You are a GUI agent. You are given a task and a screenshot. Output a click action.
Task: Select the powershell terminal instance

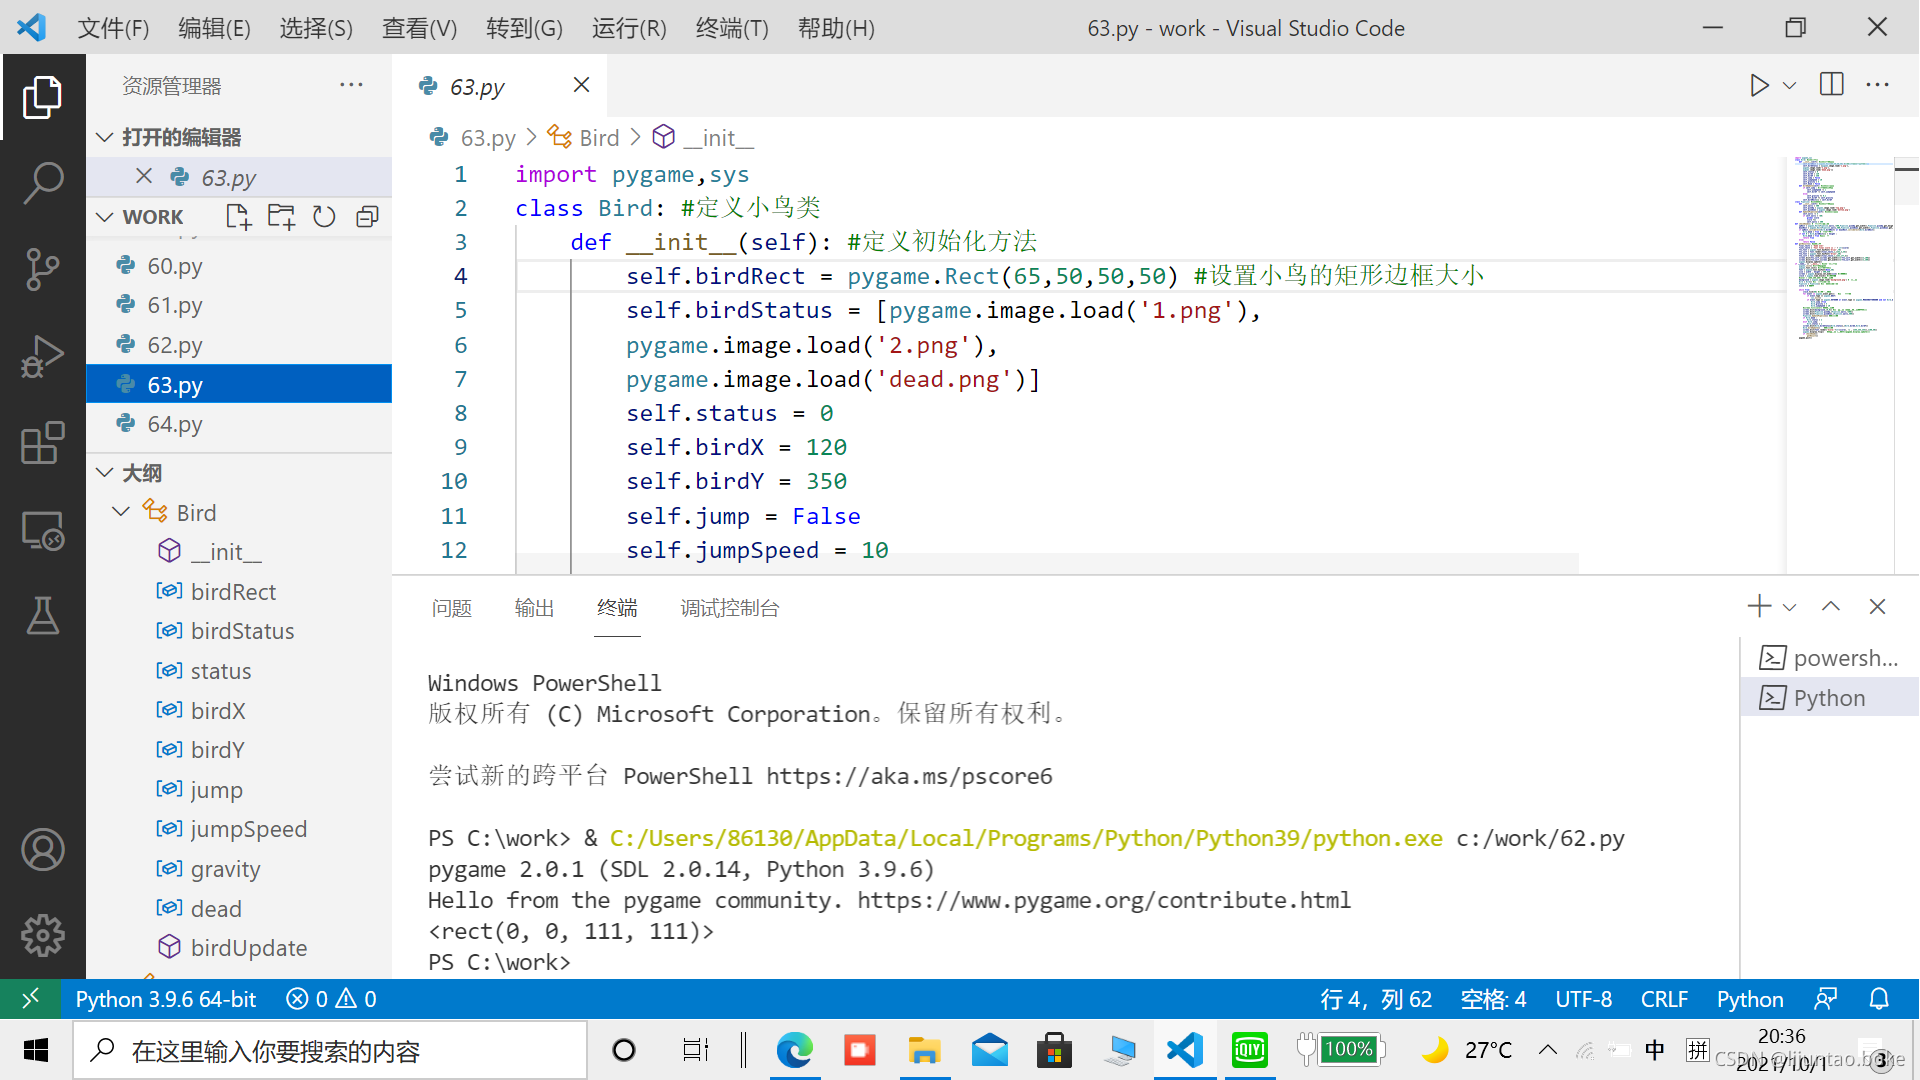(1829, 658)
